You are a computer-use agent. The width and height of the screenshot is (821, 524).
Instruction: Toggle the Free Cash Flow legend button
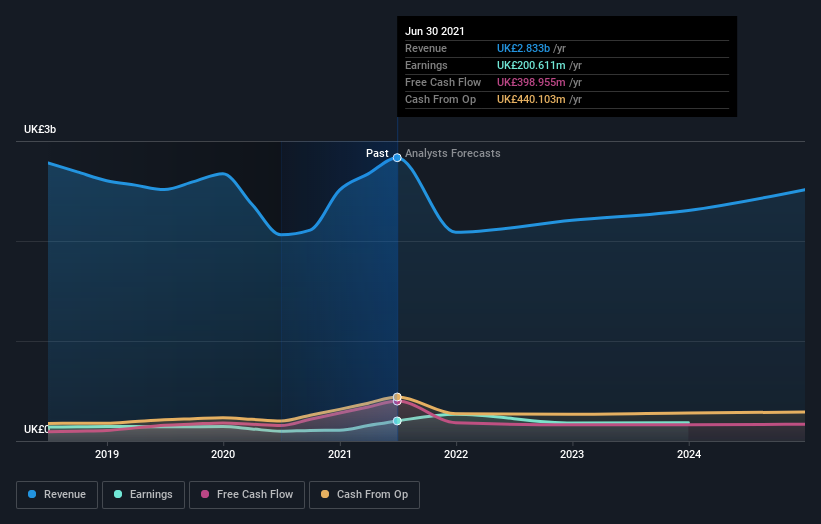[x=247, y=495]
